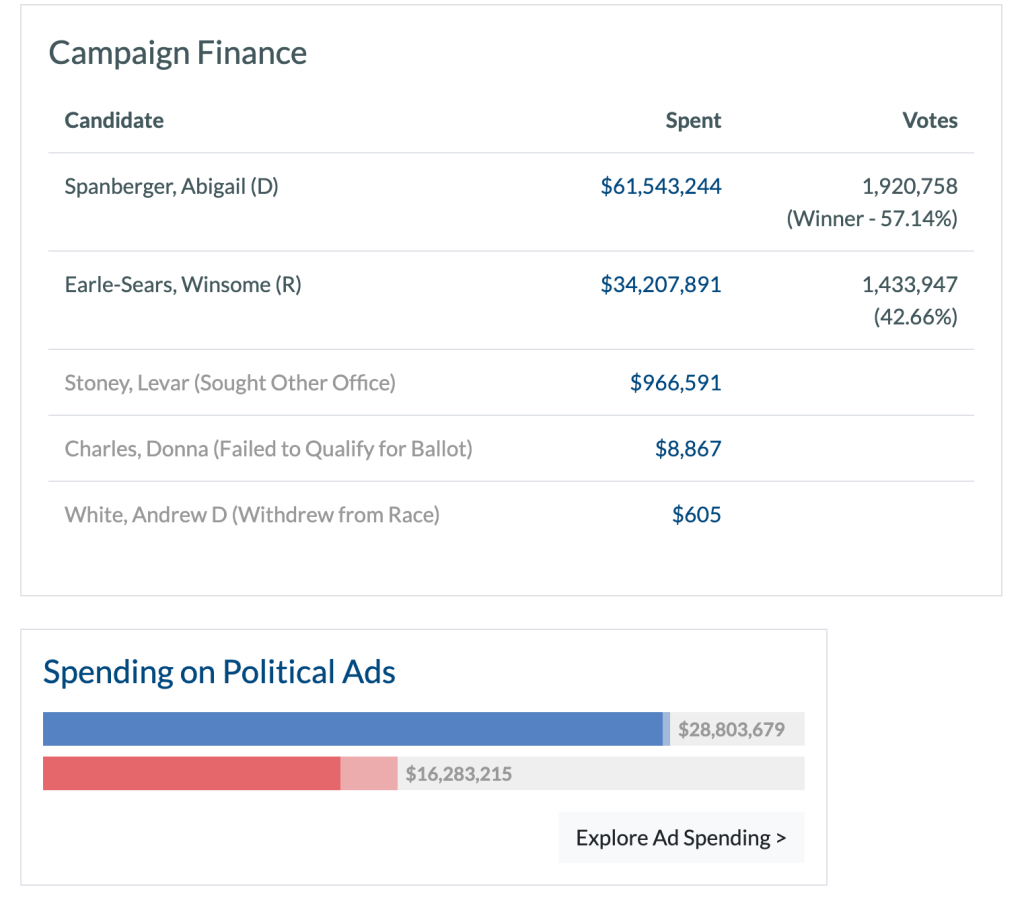Click the Spent column header
The height and width of the screenshot is (910, 1024).
point(693,120)
